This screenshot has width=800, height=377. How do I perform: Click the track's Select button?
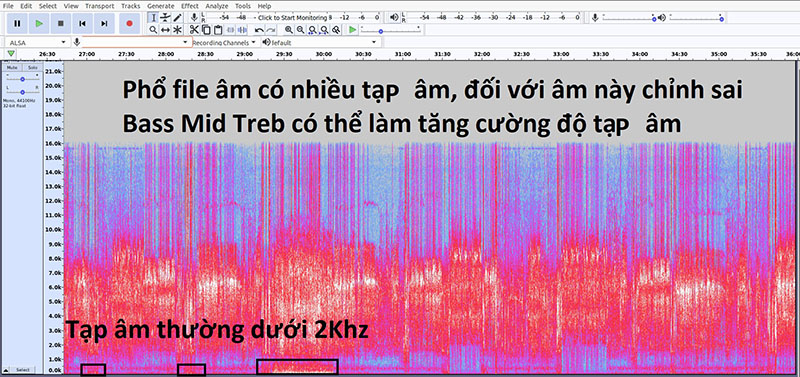pos(22,369)
